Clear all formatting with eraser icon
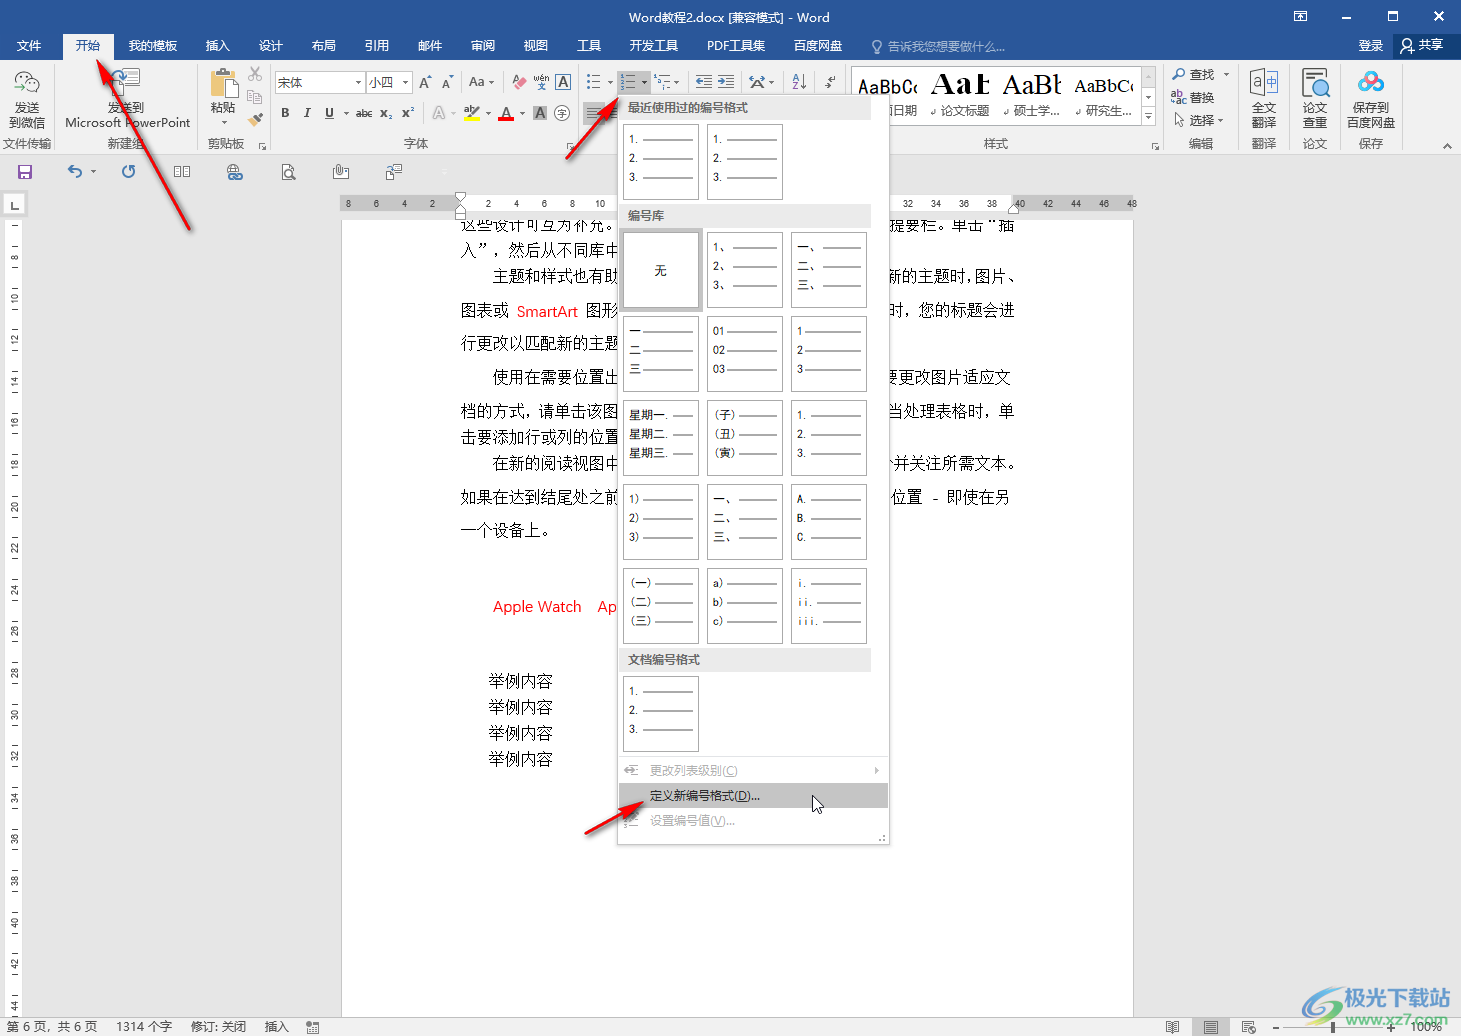The width and height of the screenshot is (1461, 1036). point(518,82)
